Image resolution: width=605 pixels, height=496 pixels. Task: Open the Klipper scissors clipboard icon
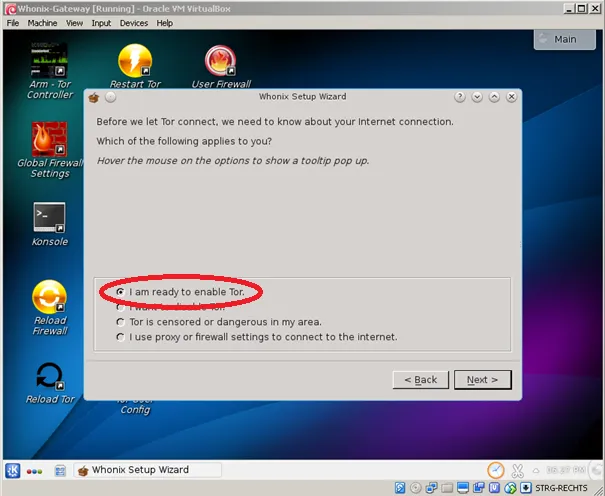coord(517,471)
